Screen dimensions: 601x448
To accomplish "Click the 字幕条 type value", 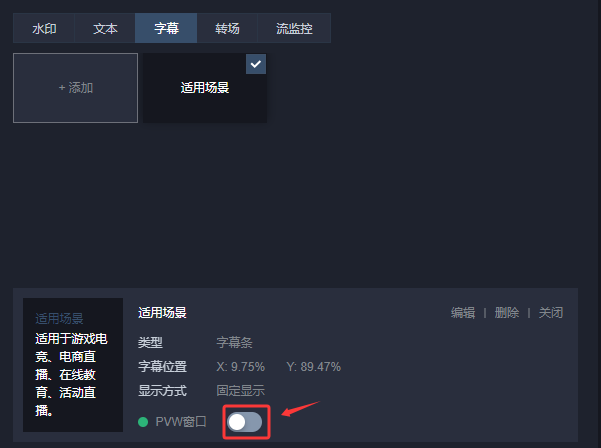I will (x=234, y=342).
